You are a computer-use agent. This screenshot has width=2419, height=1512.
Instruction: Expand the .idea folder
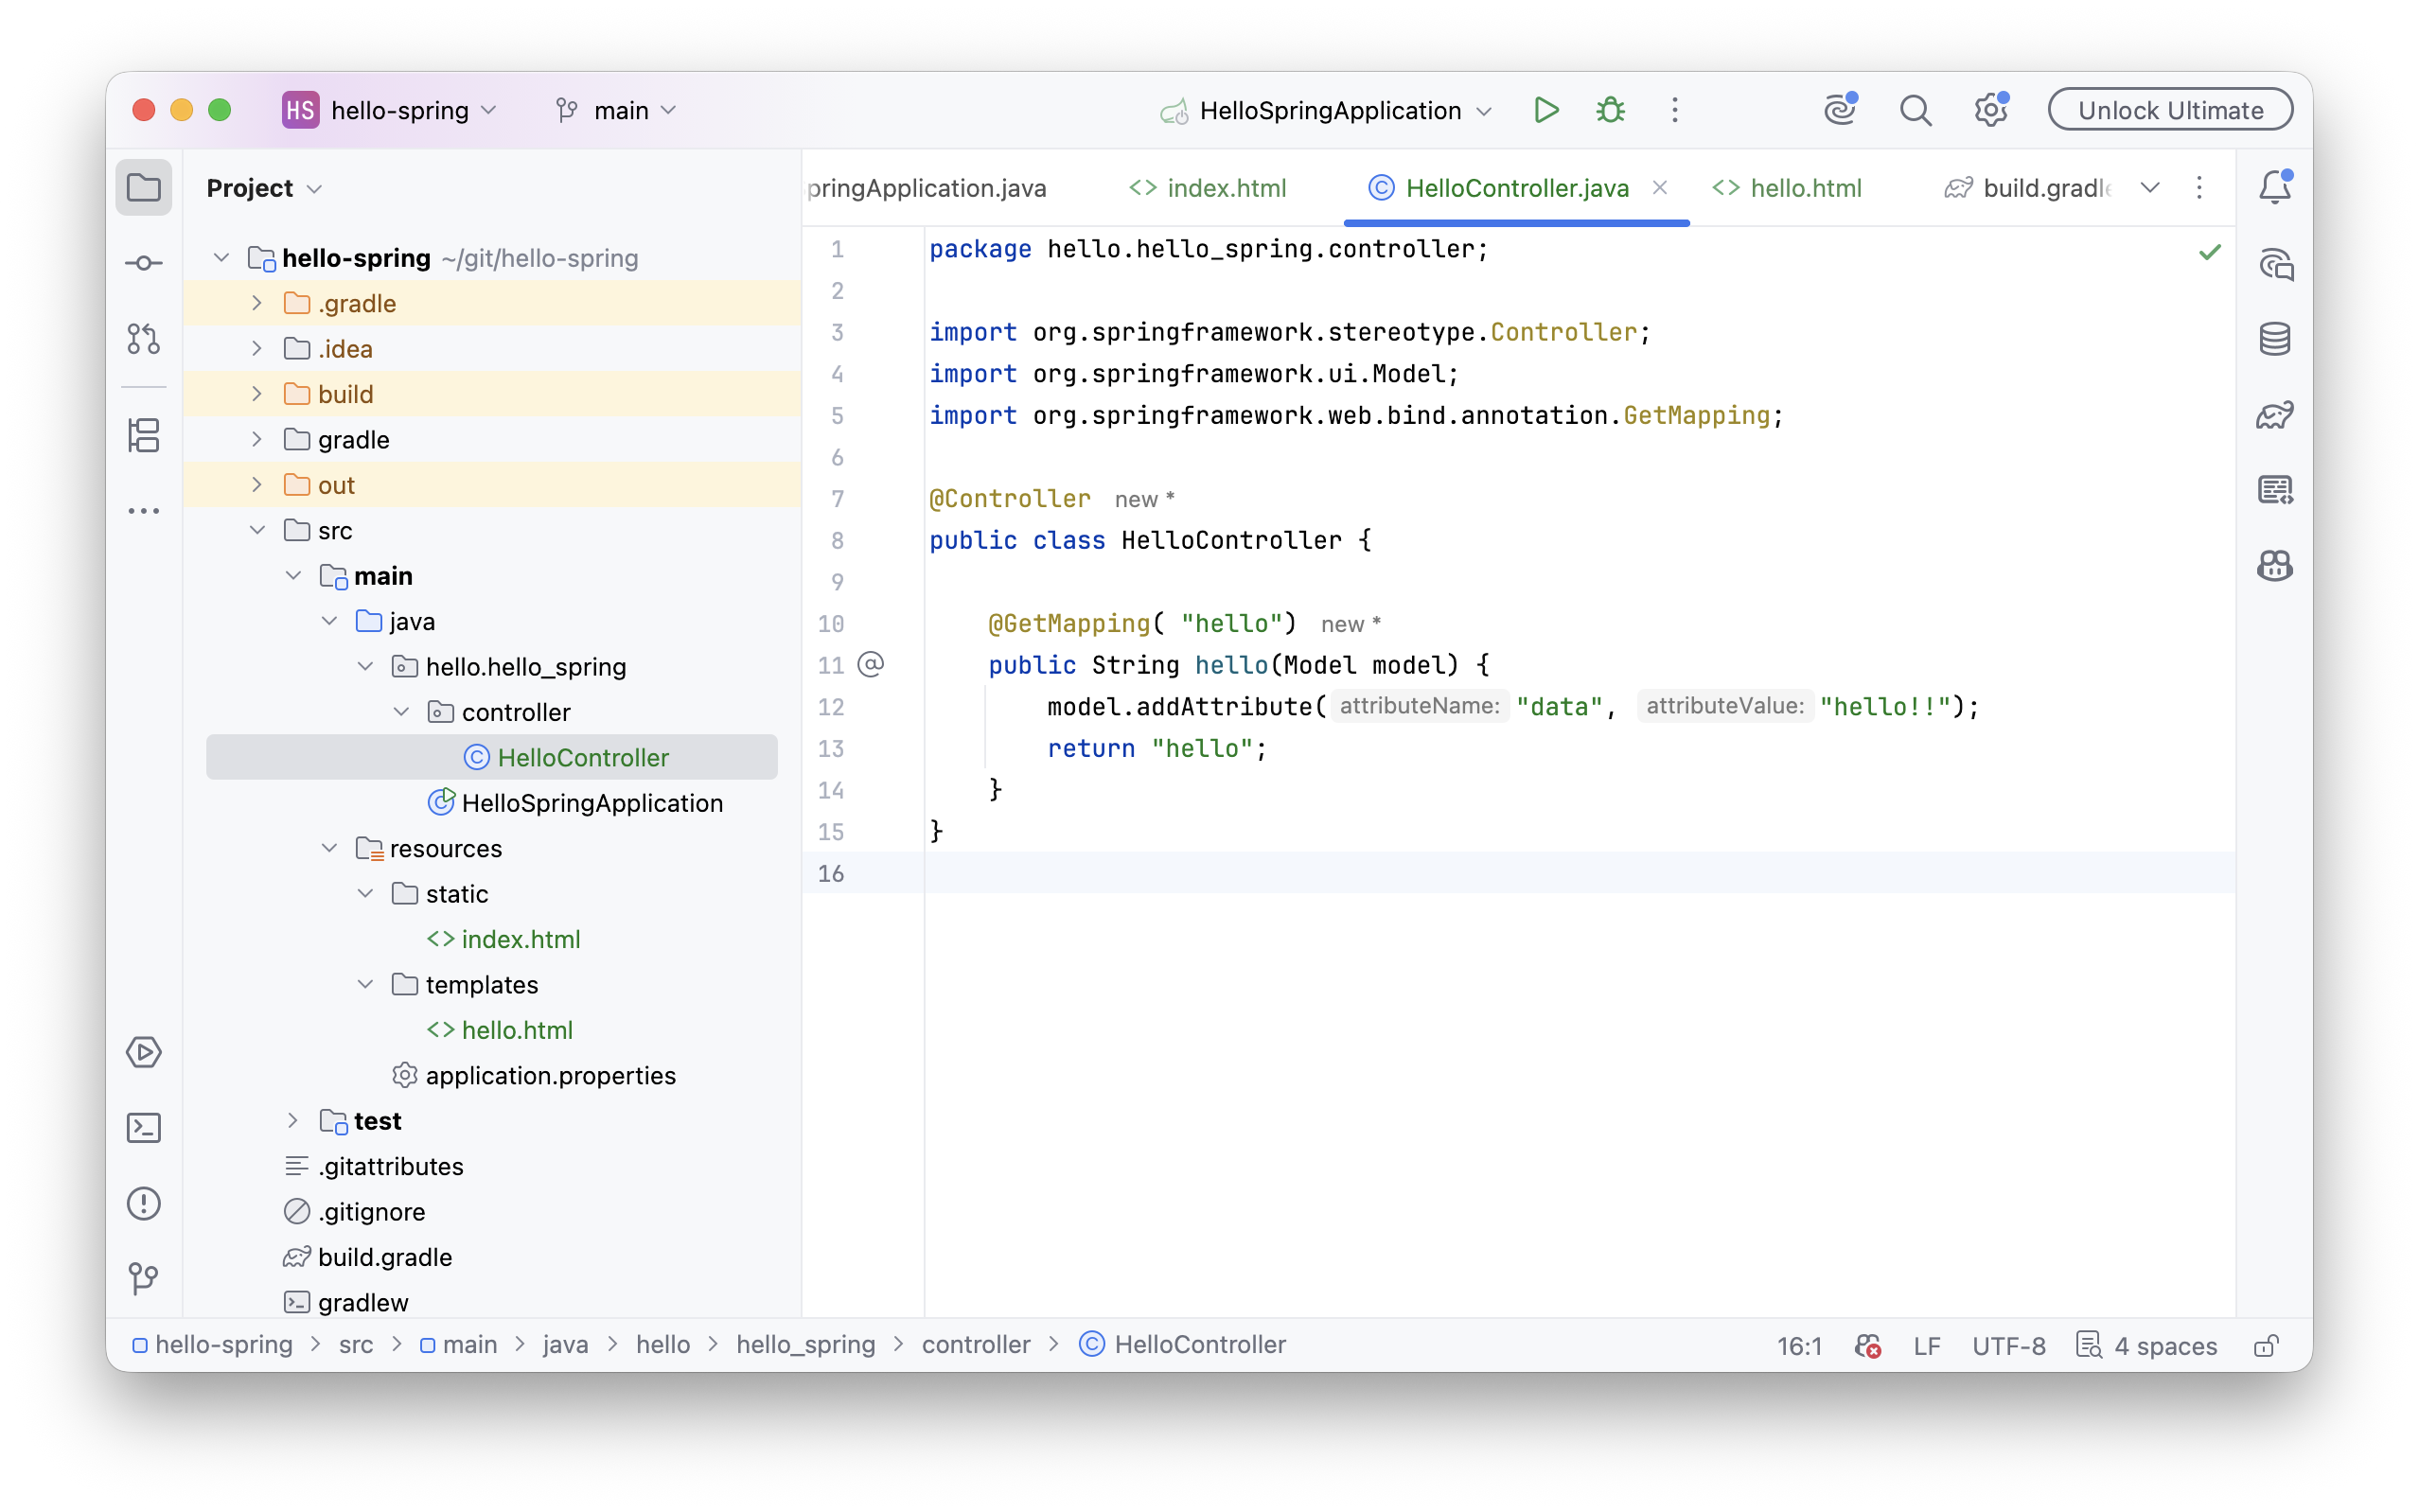(x=257, y=348)
